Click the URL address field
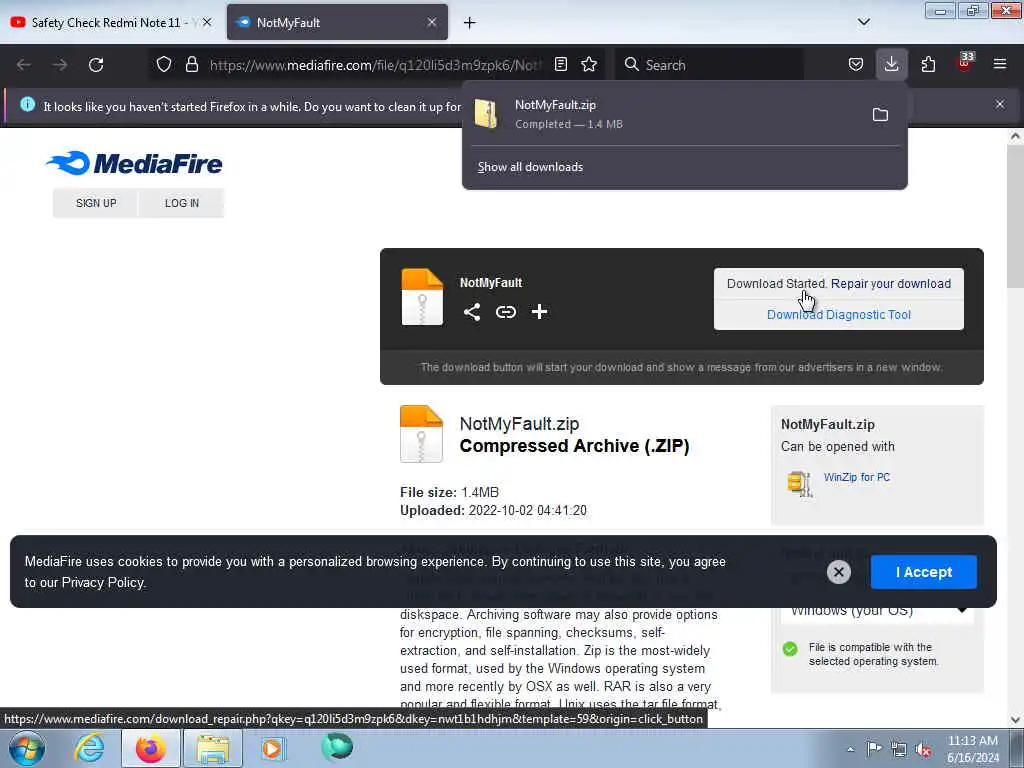 point(376,65)
